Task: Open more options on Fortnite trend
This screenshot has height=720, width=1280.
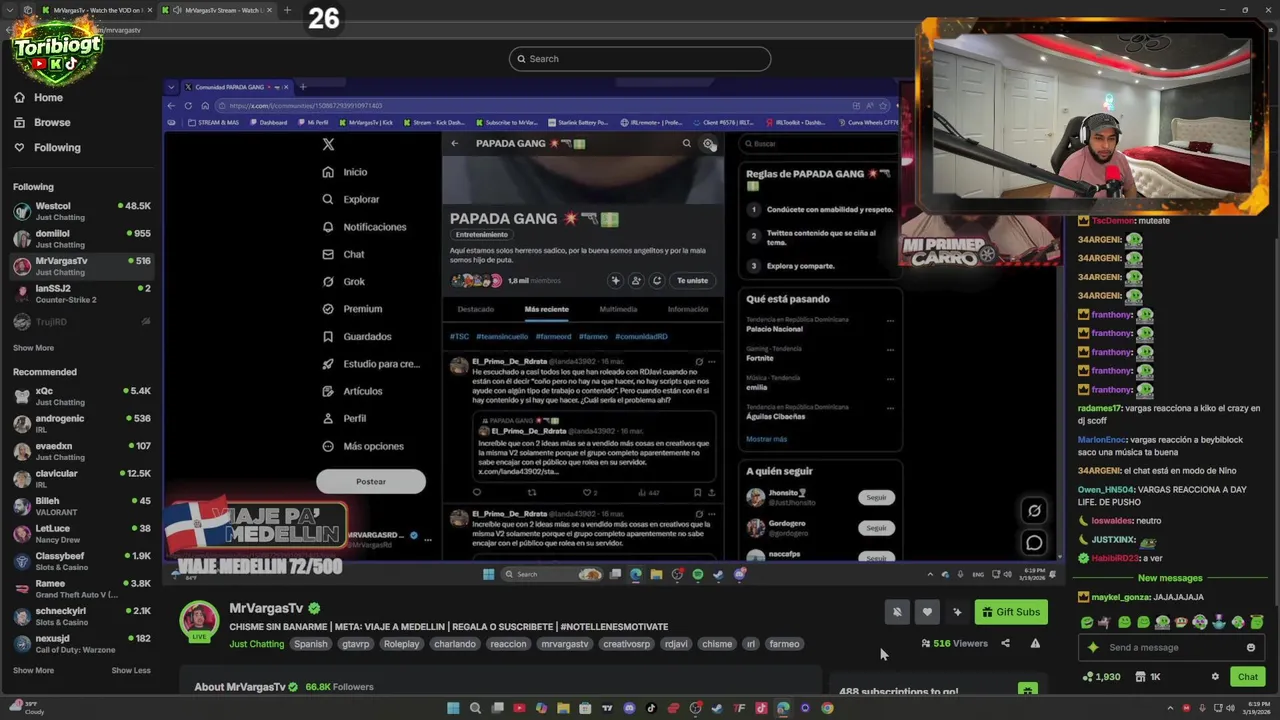Action: (x=890, y=350)
